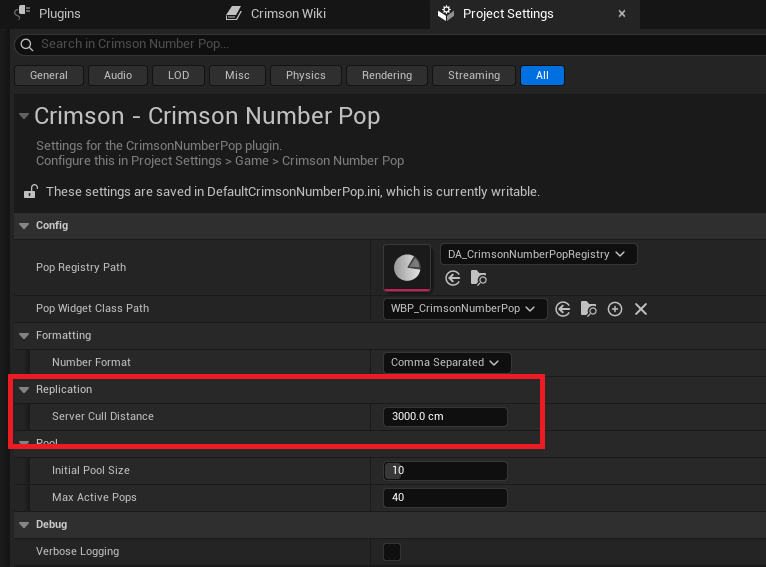Click the Server Cull Distance value field

[445, 417]
